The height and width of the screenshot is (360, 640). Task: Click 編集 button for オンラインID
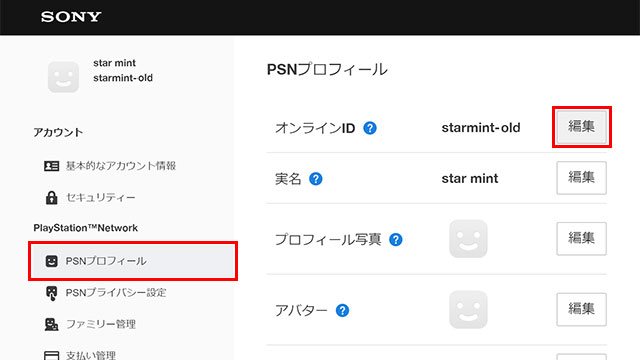click(582, 127)
